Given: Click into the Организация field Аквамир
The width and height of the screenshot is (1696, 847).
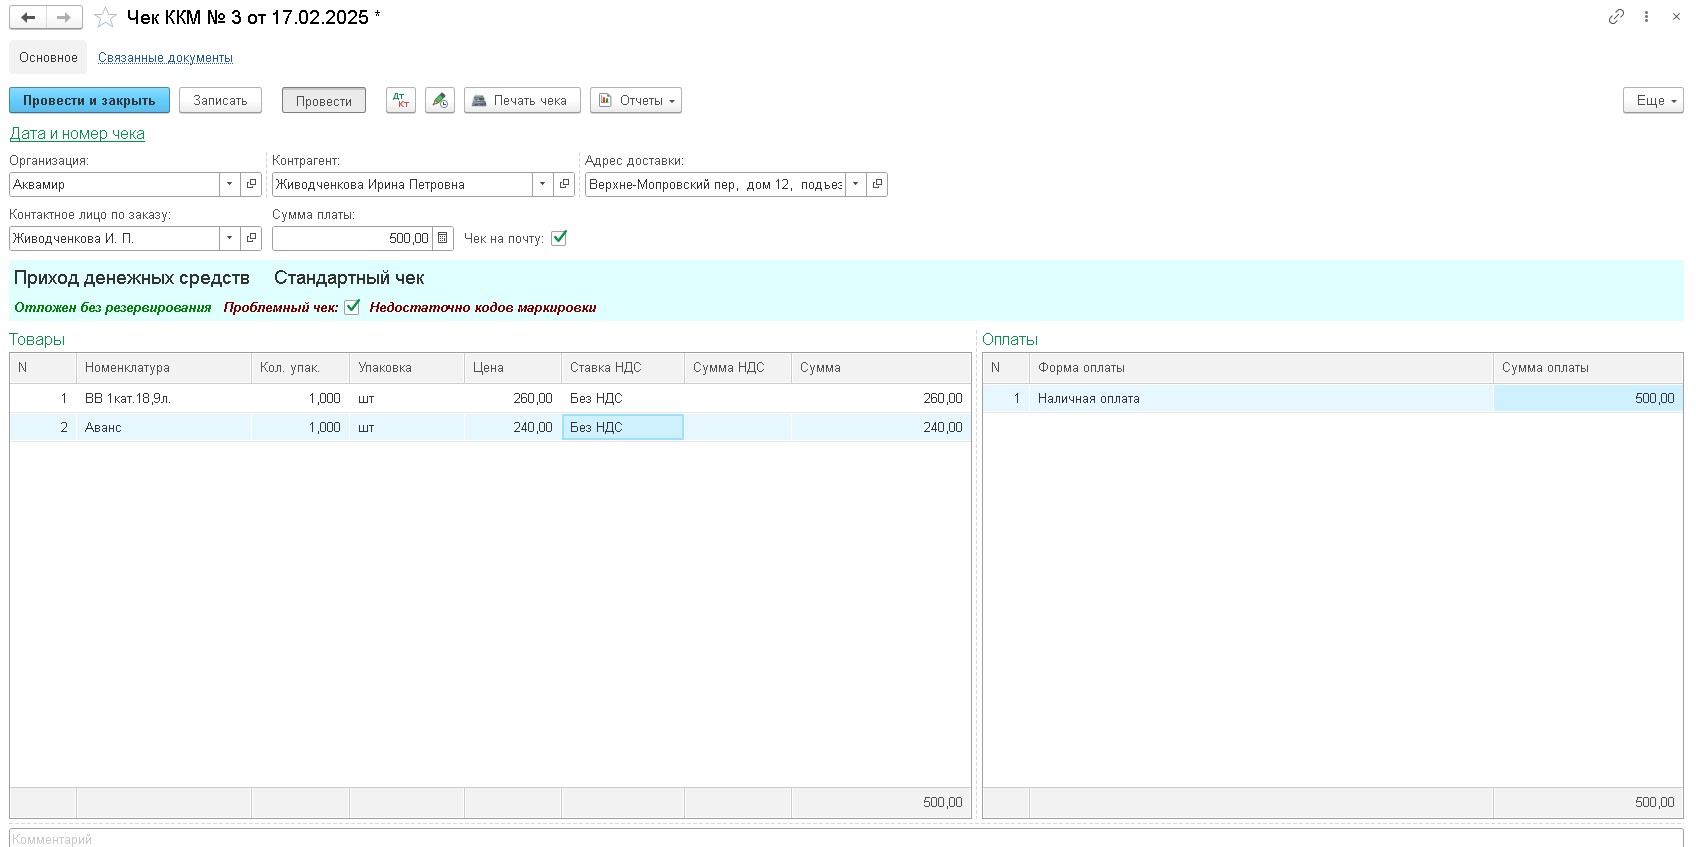Looking at the screenshot, I should point(114,184).
